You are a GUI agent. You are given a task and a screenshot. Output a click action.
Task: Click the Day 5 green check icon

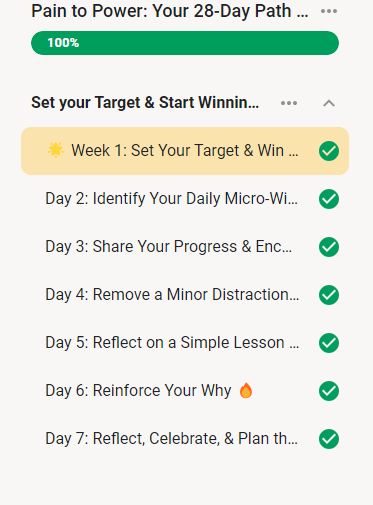(329, 343)
